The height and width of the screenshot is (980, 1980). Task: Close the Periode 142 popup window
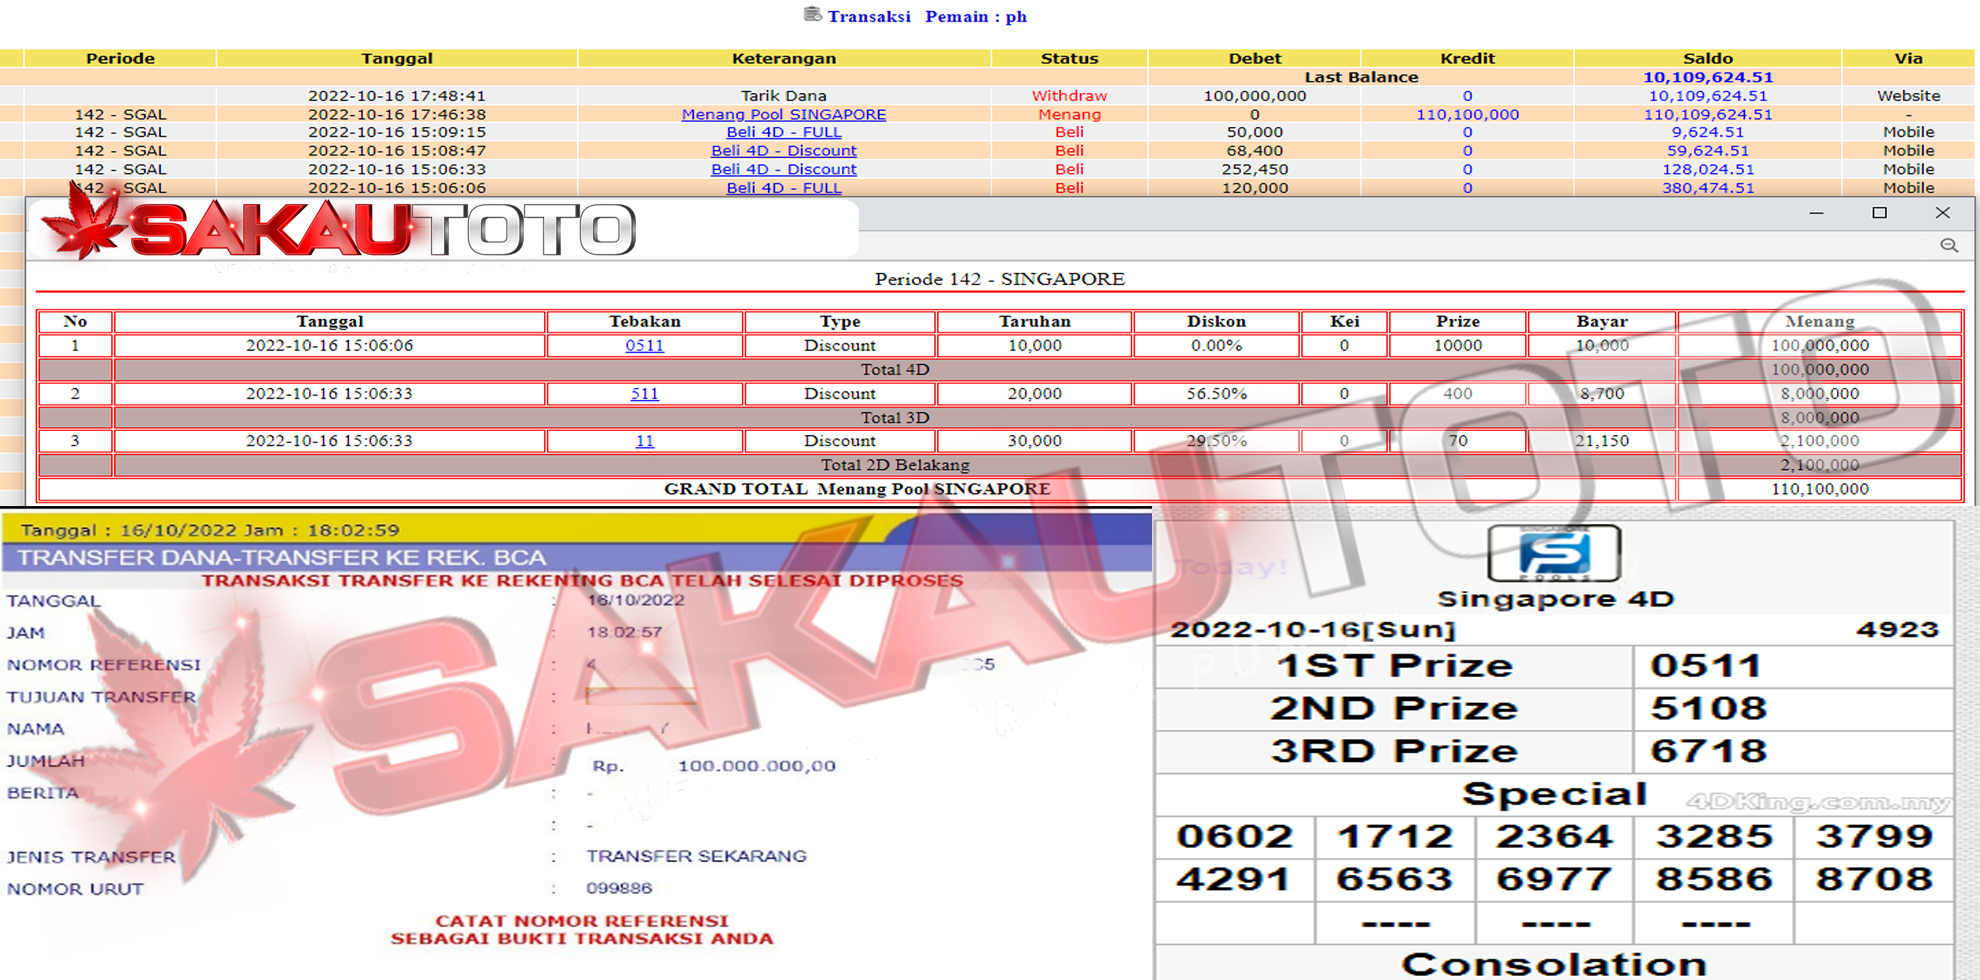[1942, 213]
